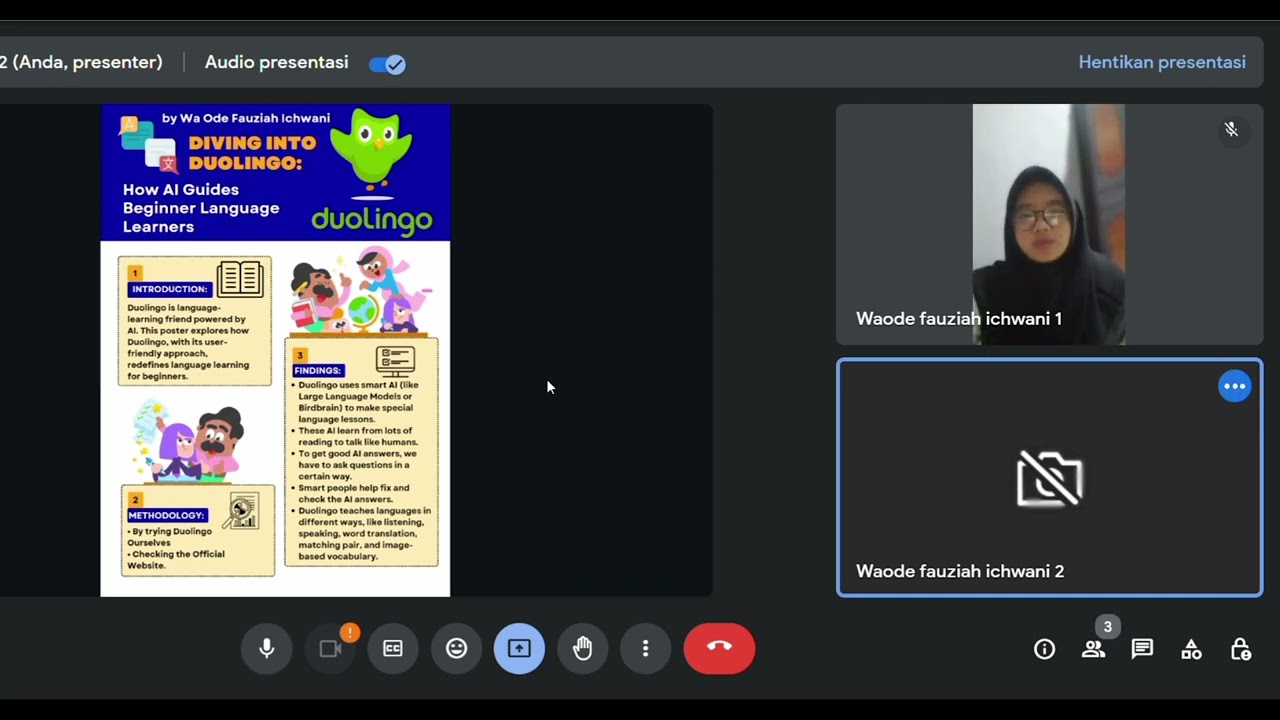This screenshot has width=1280, height=720.
Task: Click the present screen button
Action: [x=519, y=649]
